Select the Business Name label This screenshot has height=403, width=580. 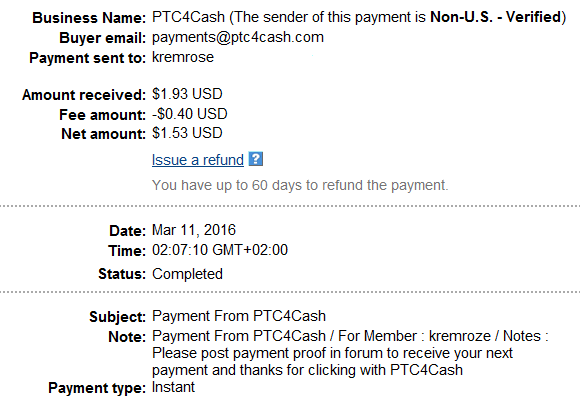coord(89,18)
